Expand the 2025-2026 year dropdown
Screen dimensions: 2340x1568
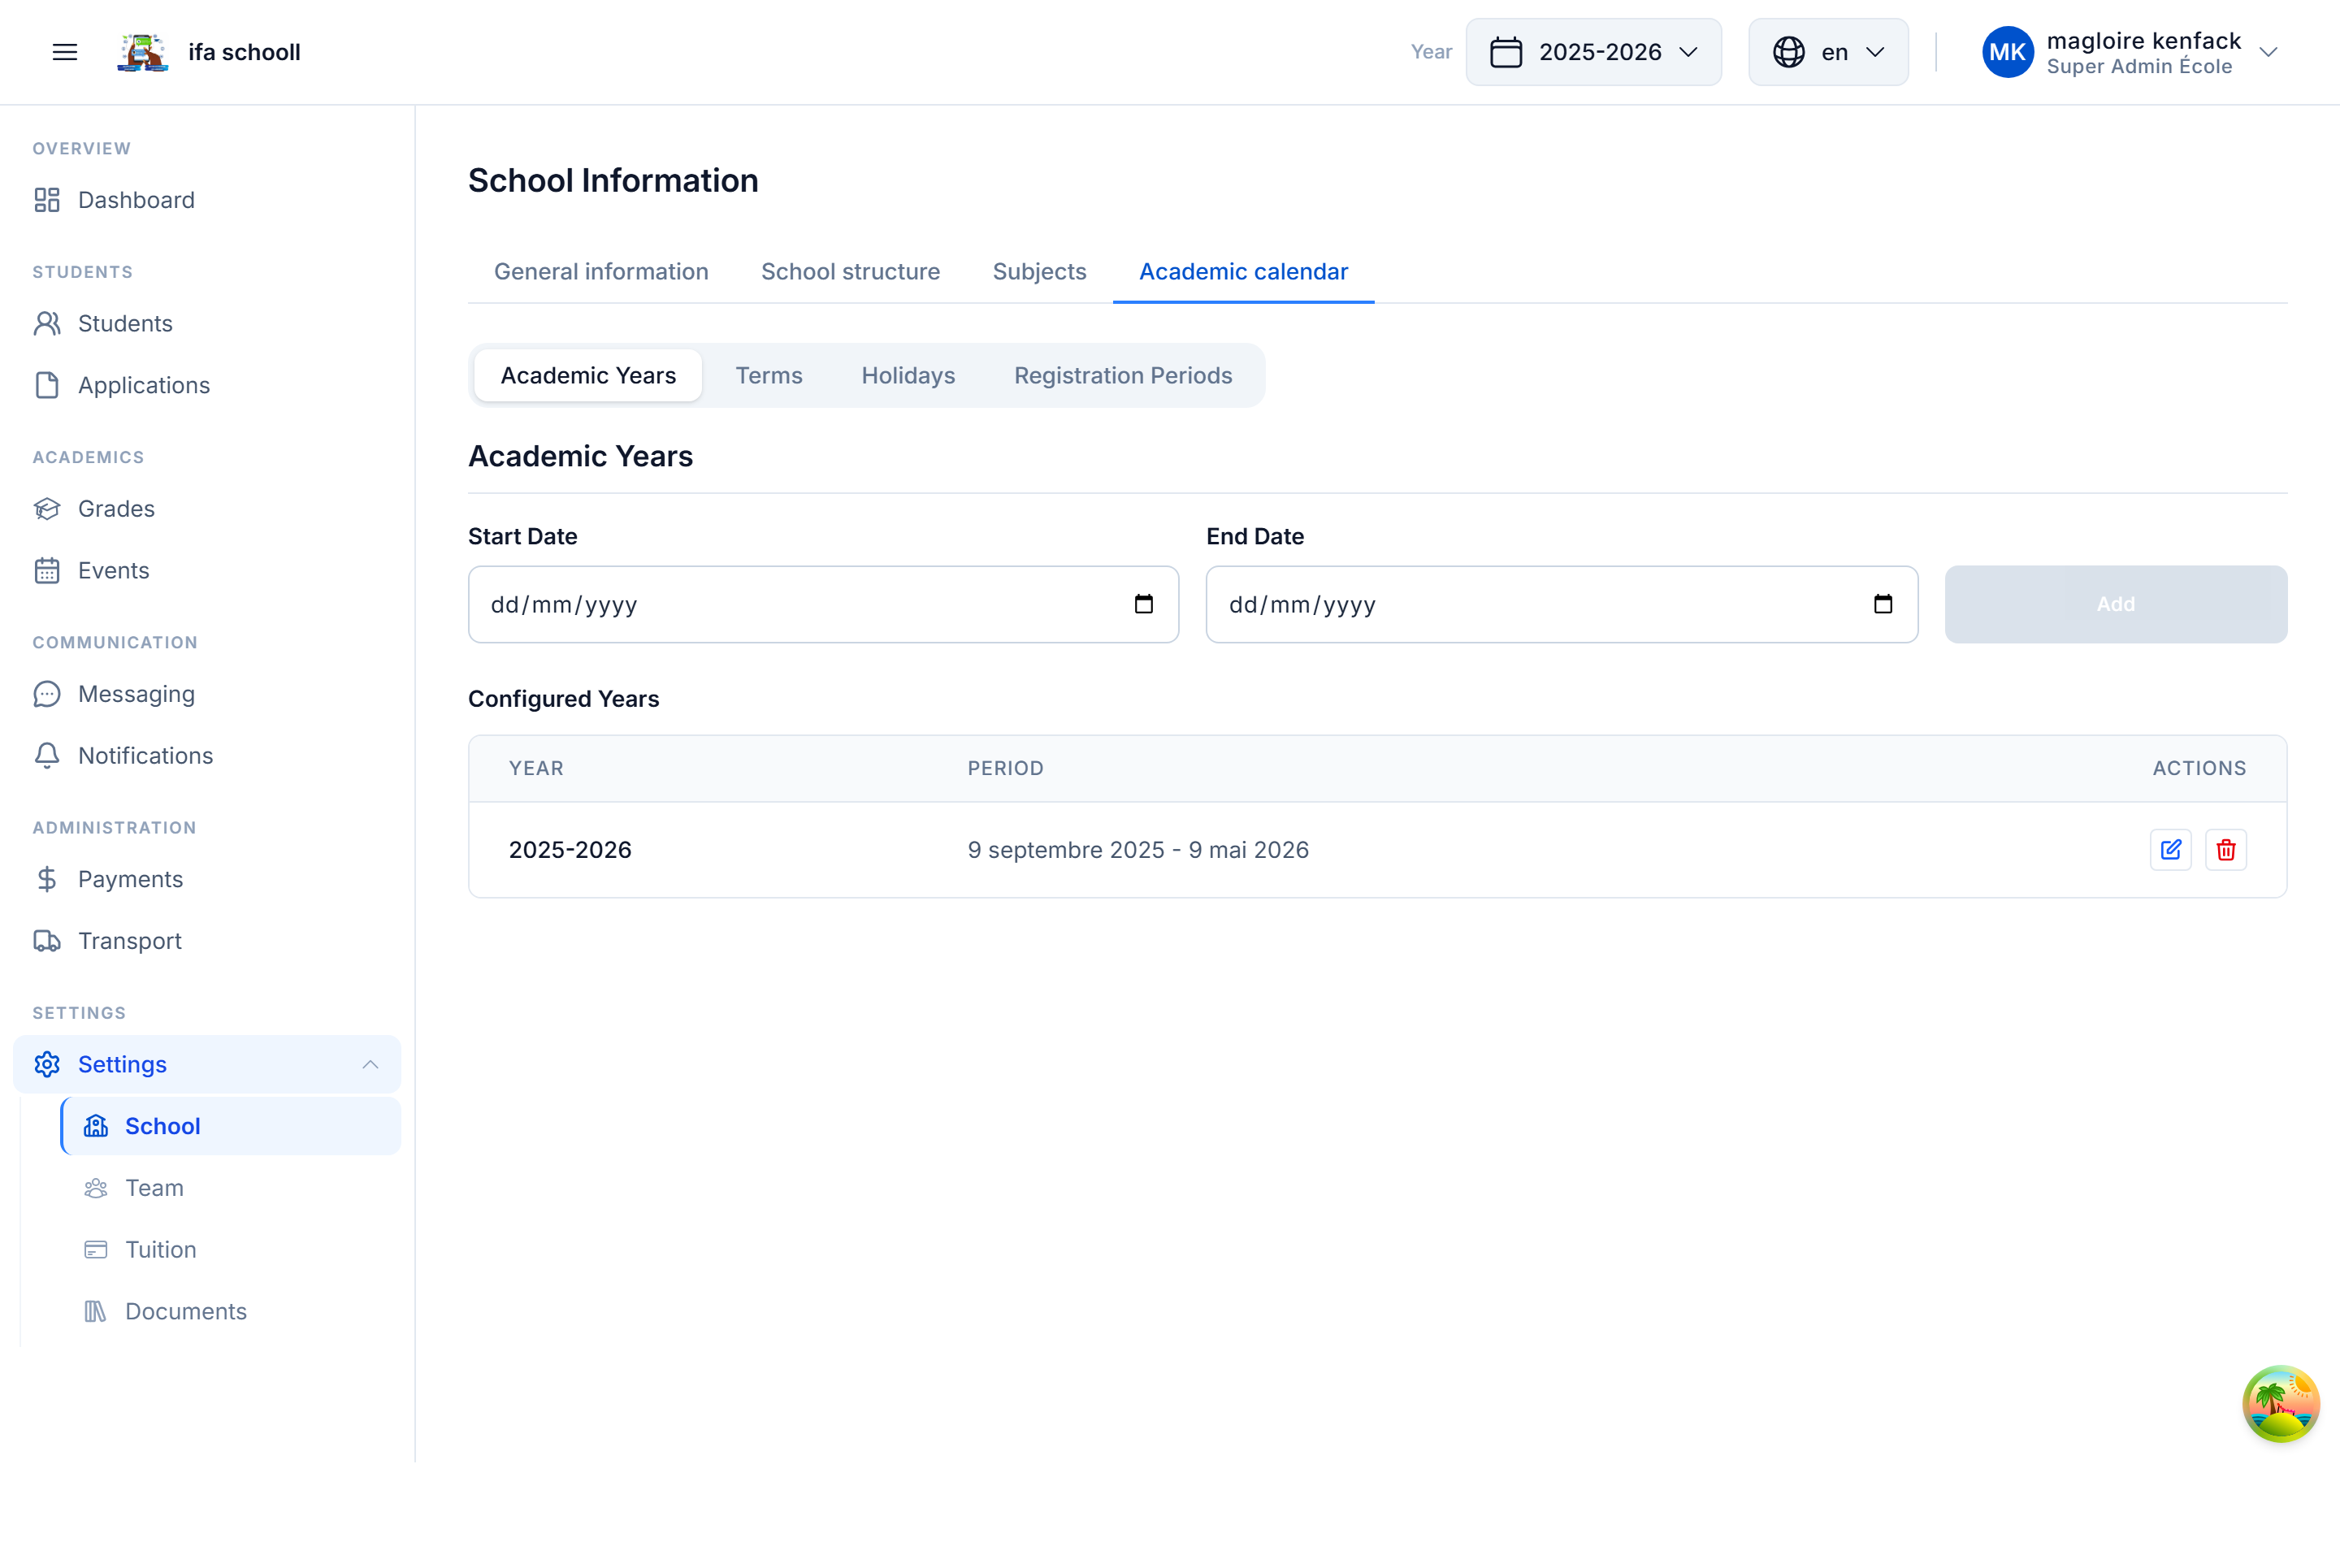(1594, 52)
